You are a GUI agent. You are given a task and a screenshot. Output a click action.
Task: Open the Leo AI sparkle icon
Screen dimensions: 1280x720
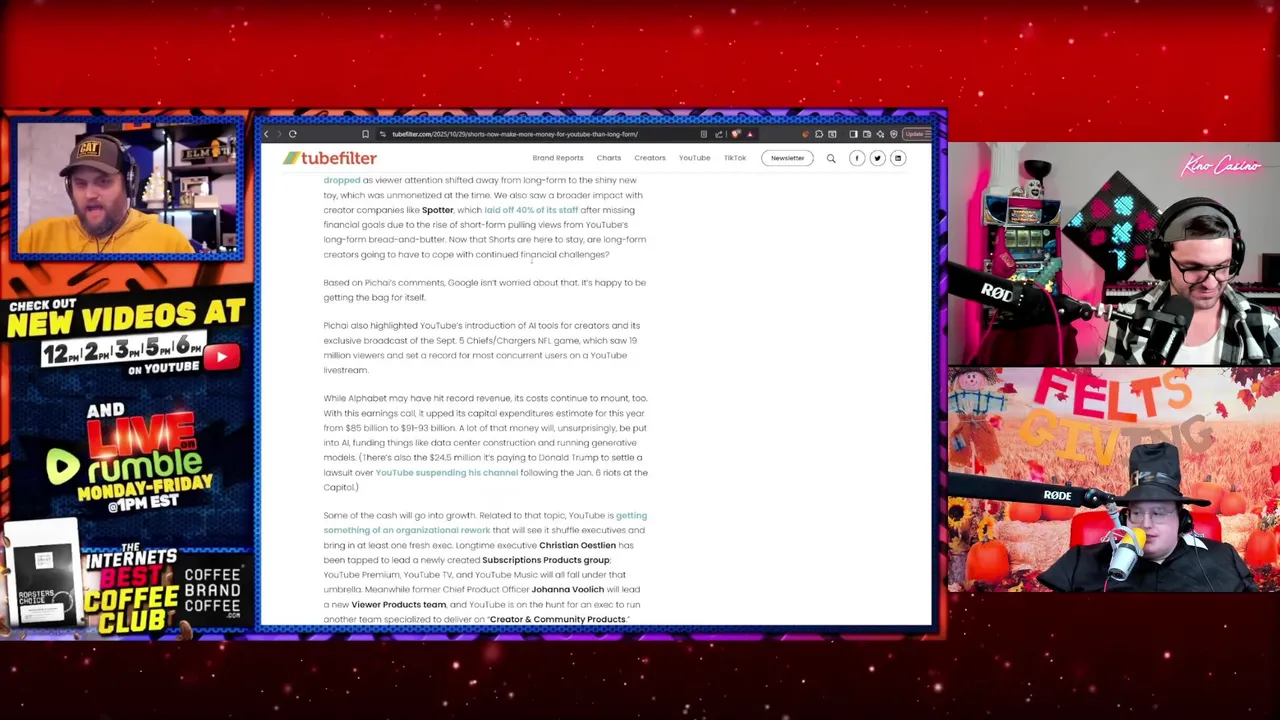(880, 134)
